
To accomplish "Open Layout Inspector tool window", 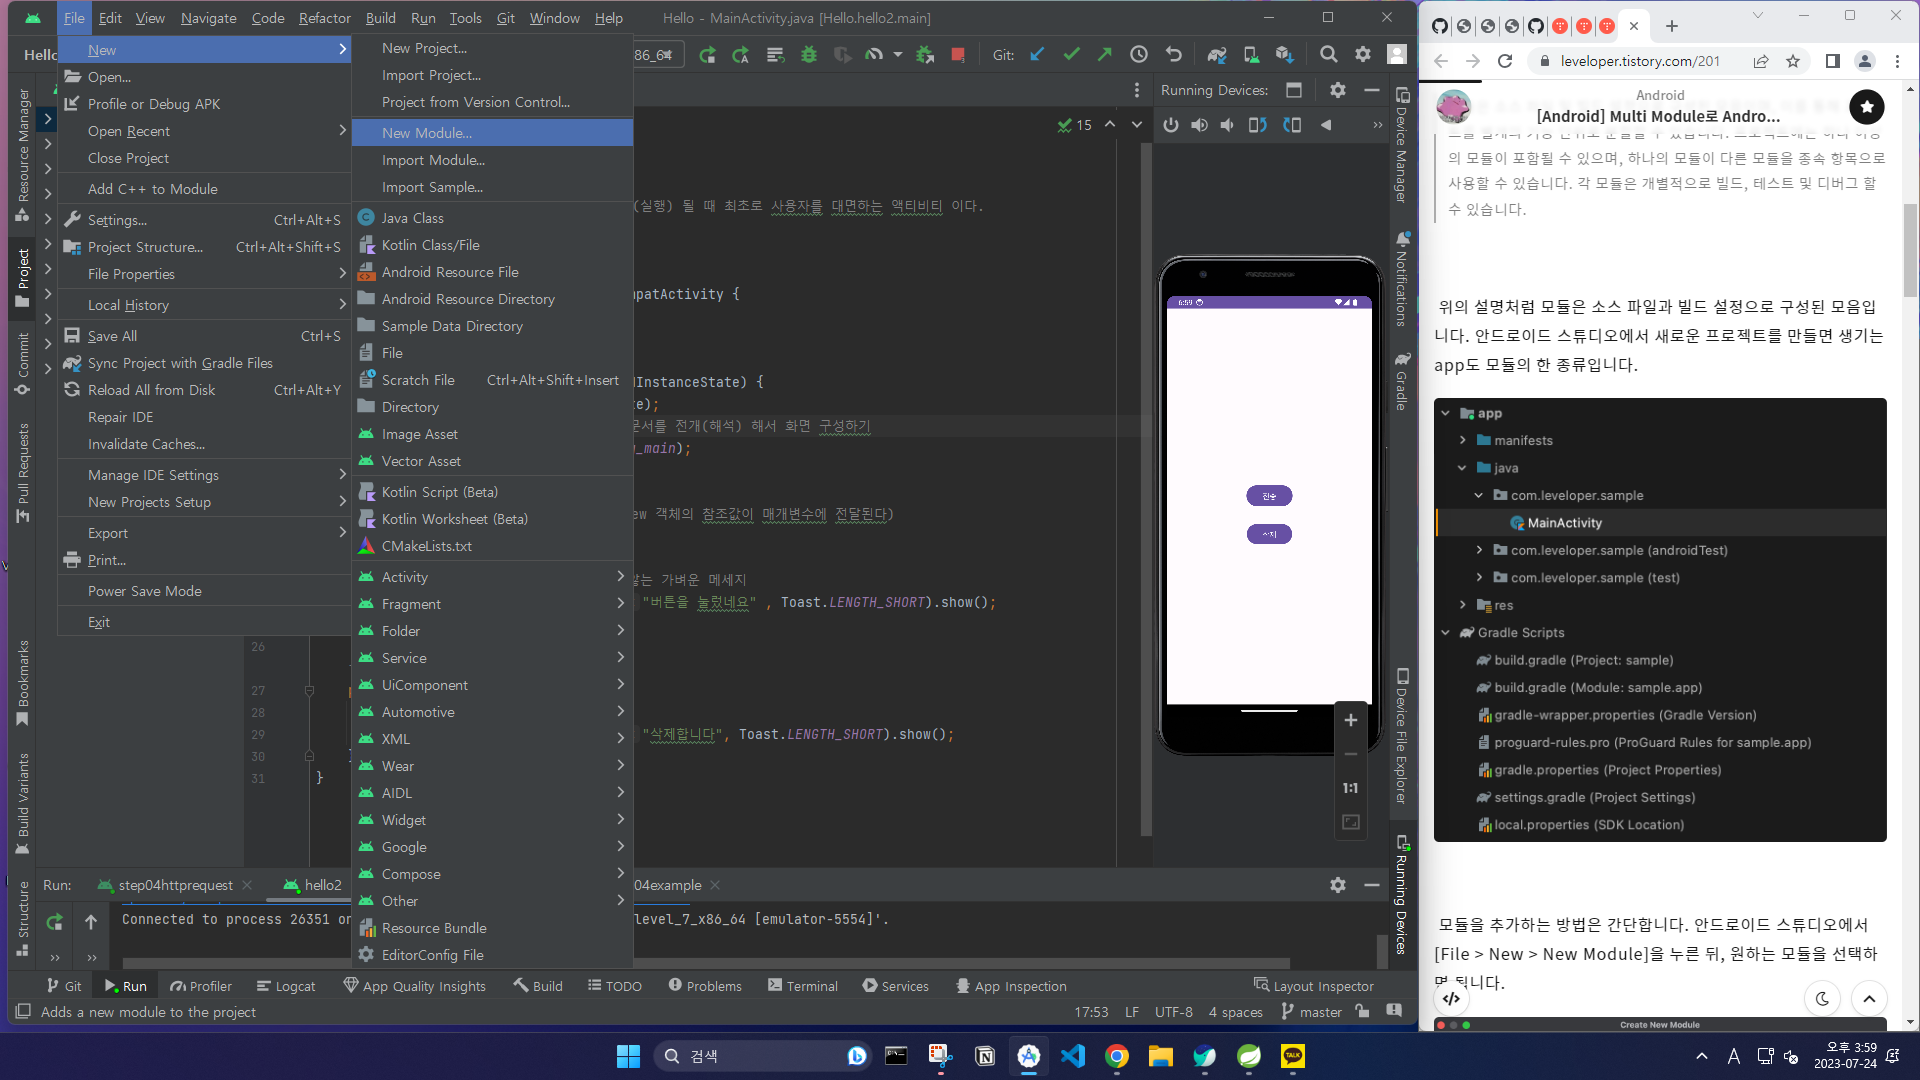I will (1313, 986).
